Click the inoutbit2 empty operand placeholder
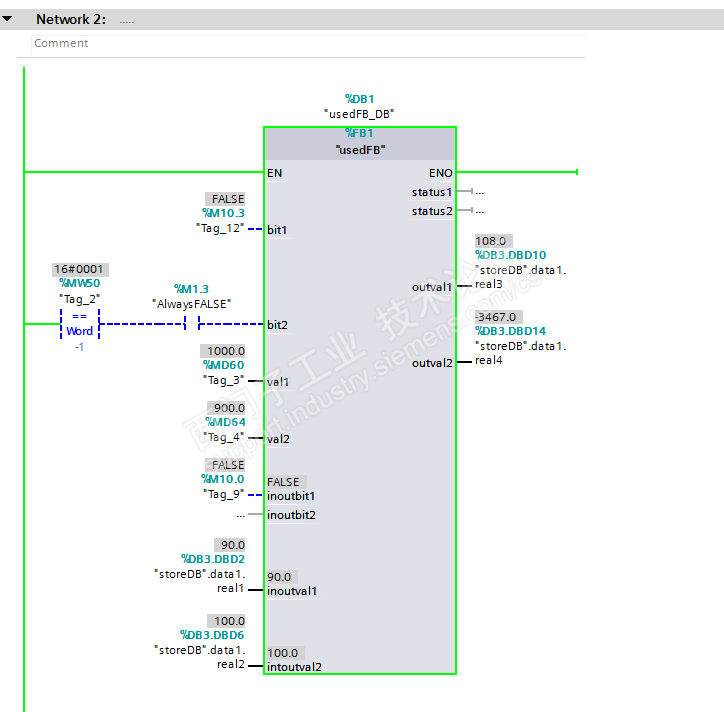Viewport: 724px width, 712px height. (x=241, y=515)
